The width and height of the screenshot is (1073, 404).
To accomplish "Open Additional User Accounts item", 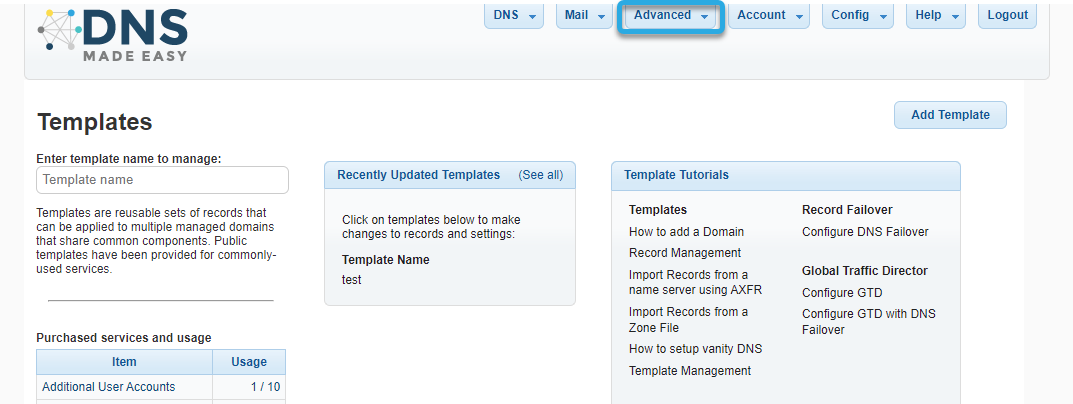I will [x=109, y=387].
